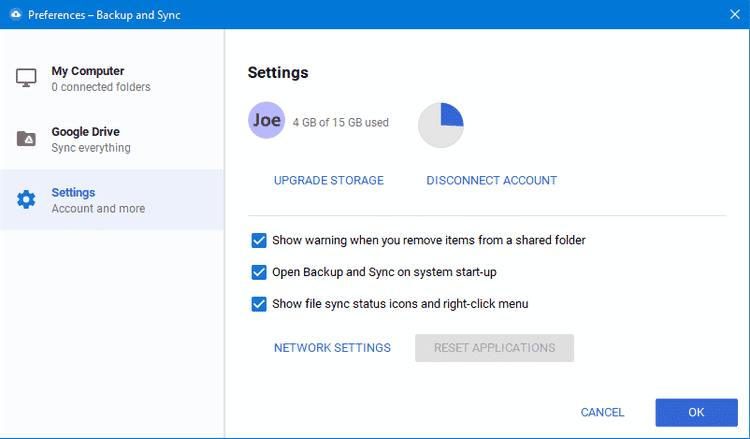
Task: Click the My Computer monitor icon
Action: (26, 78)
